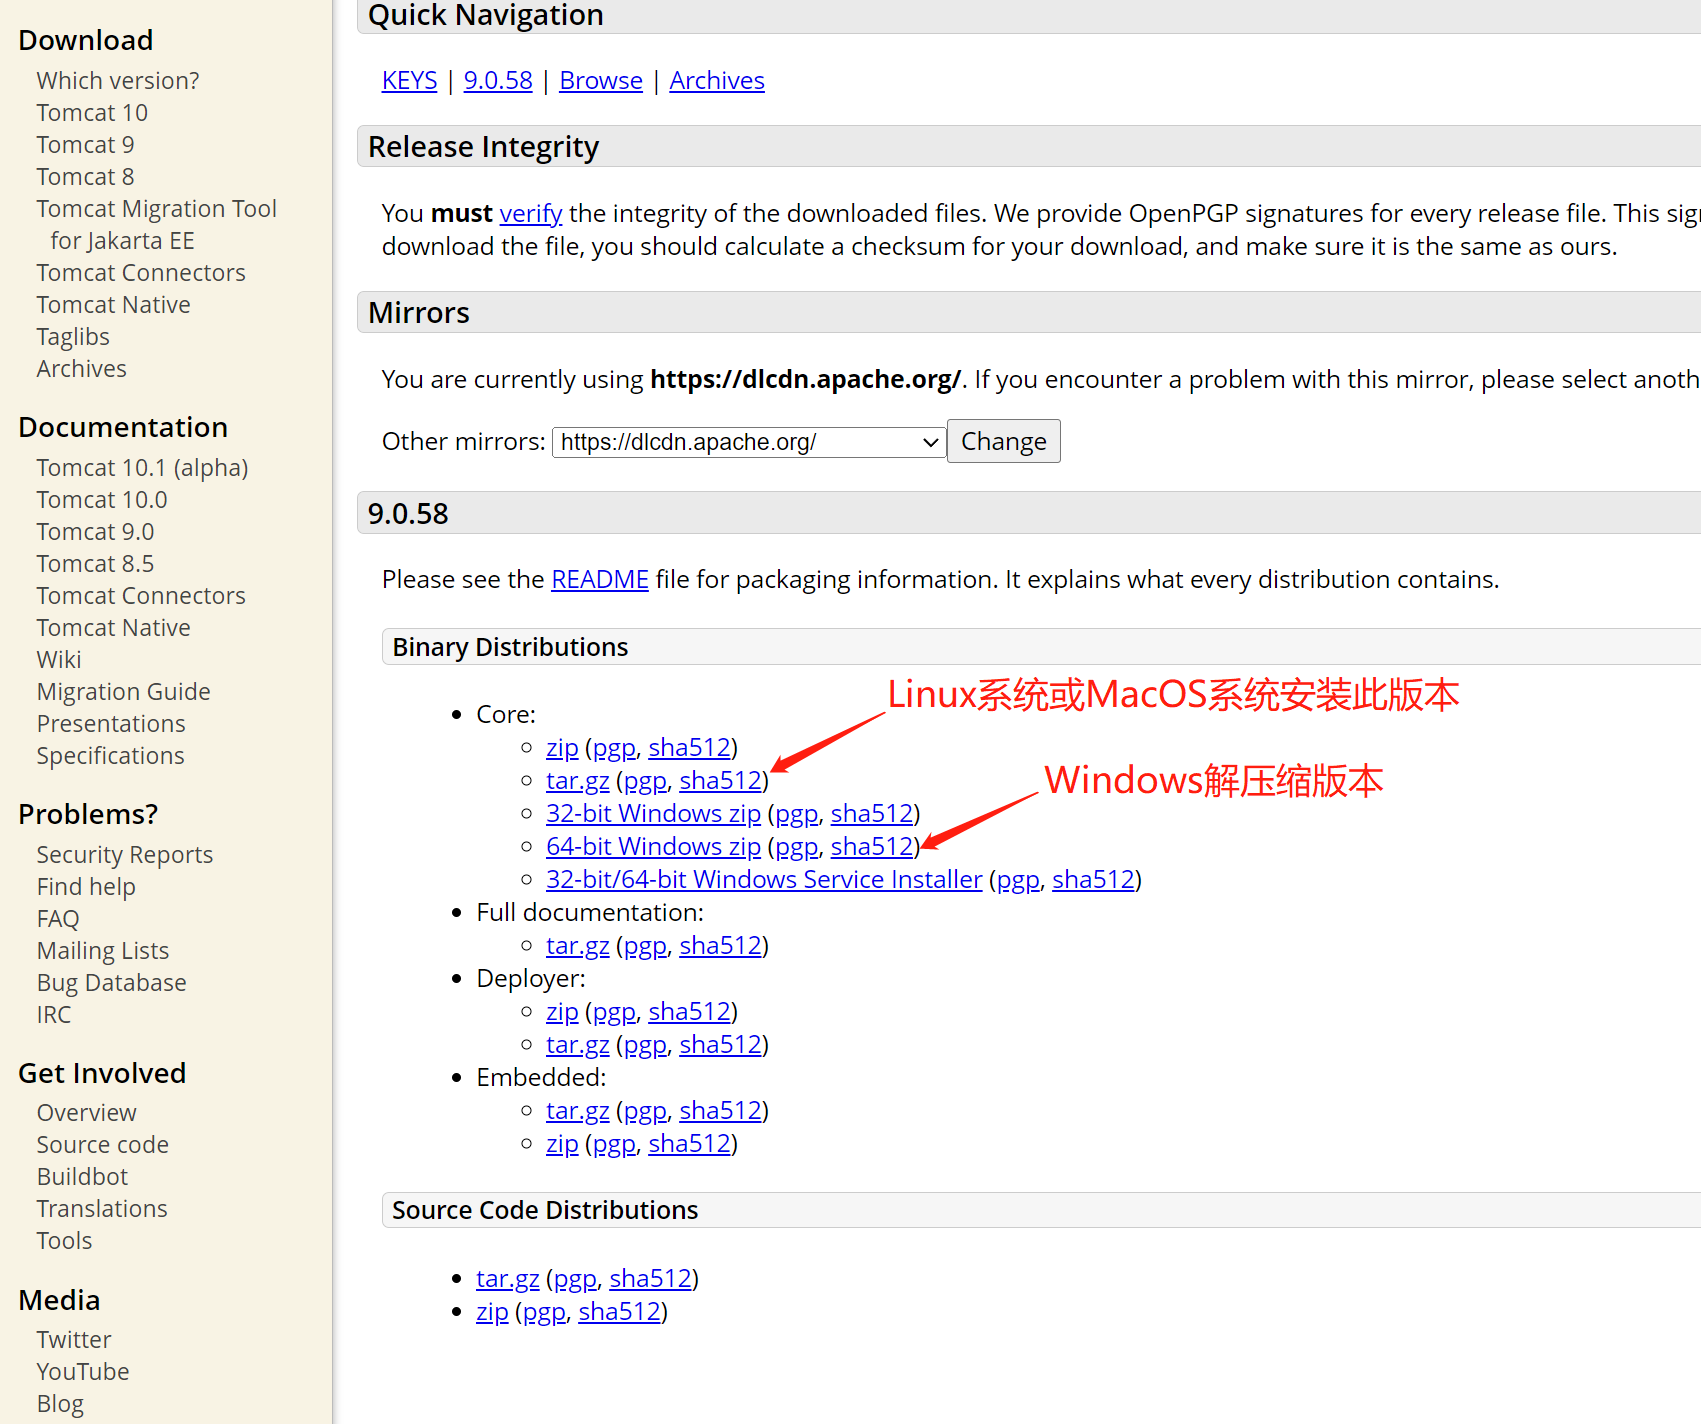Download the Full documentation tar.gz
Image resolution: width=1701 pixels, height=1424 pixels.
coord(578,946)
